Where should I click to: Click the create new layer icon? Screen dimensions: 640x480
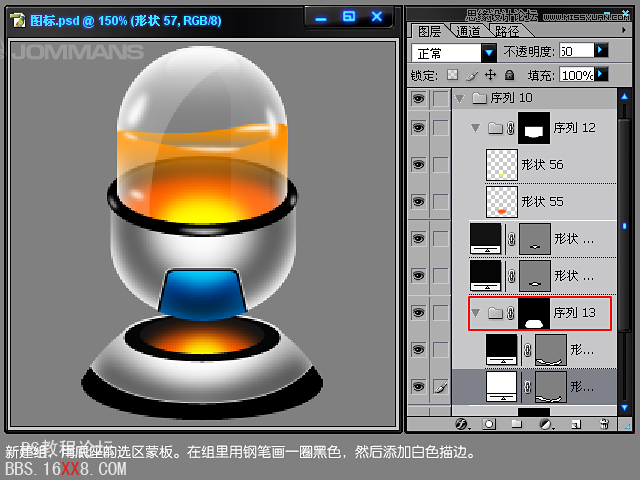pos(575,424)
